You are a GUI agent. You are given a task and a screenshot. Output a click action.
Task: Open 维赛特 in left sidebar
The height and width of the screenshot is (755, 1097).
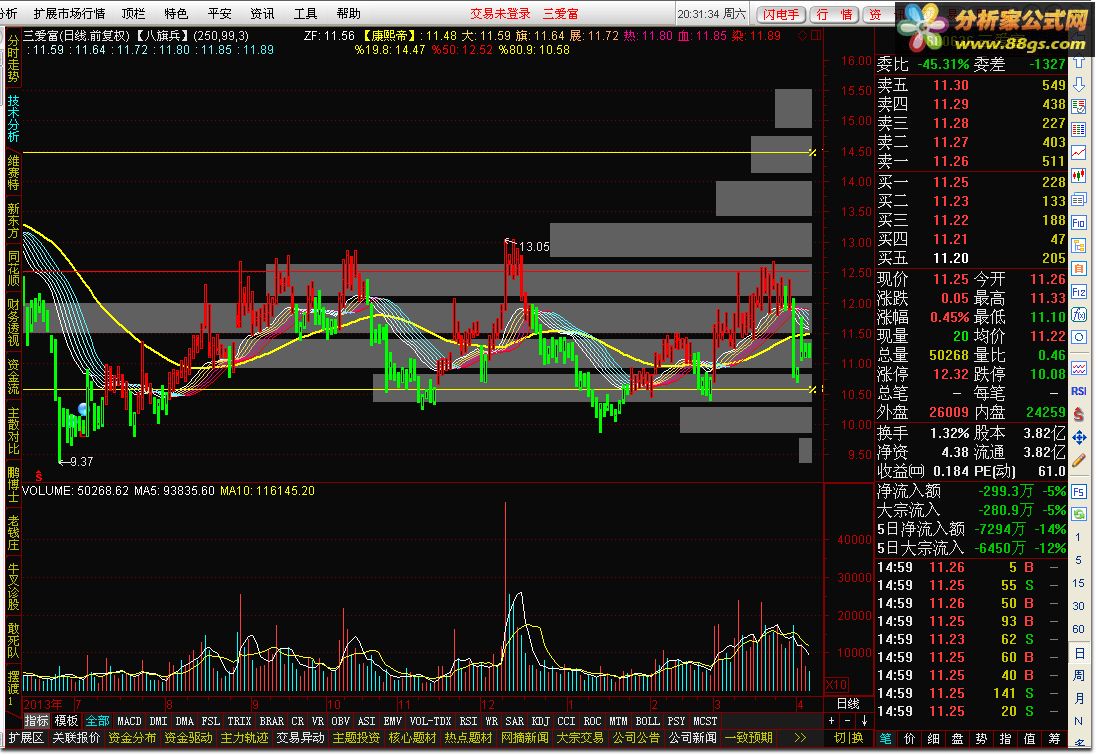[13, 173]
